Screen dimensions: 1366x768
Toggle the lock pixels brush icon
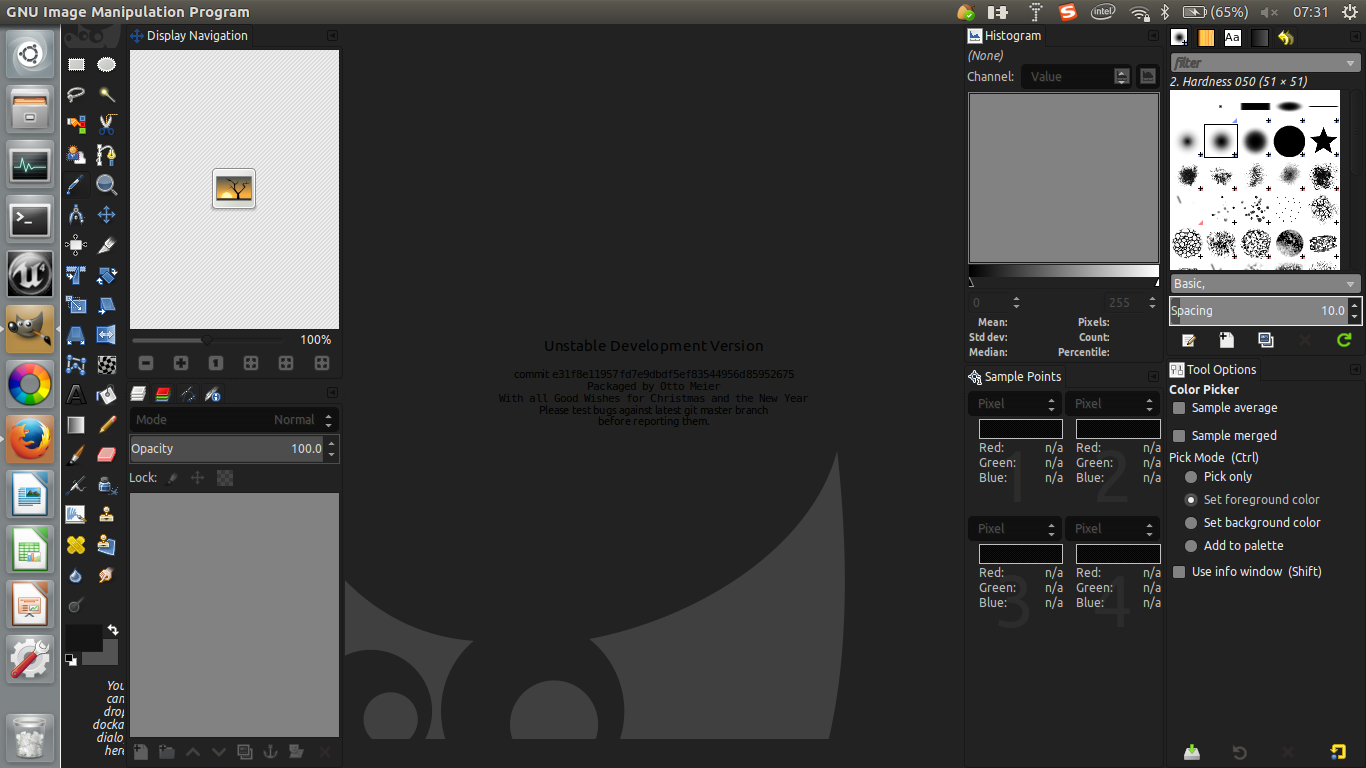point(172,478)
